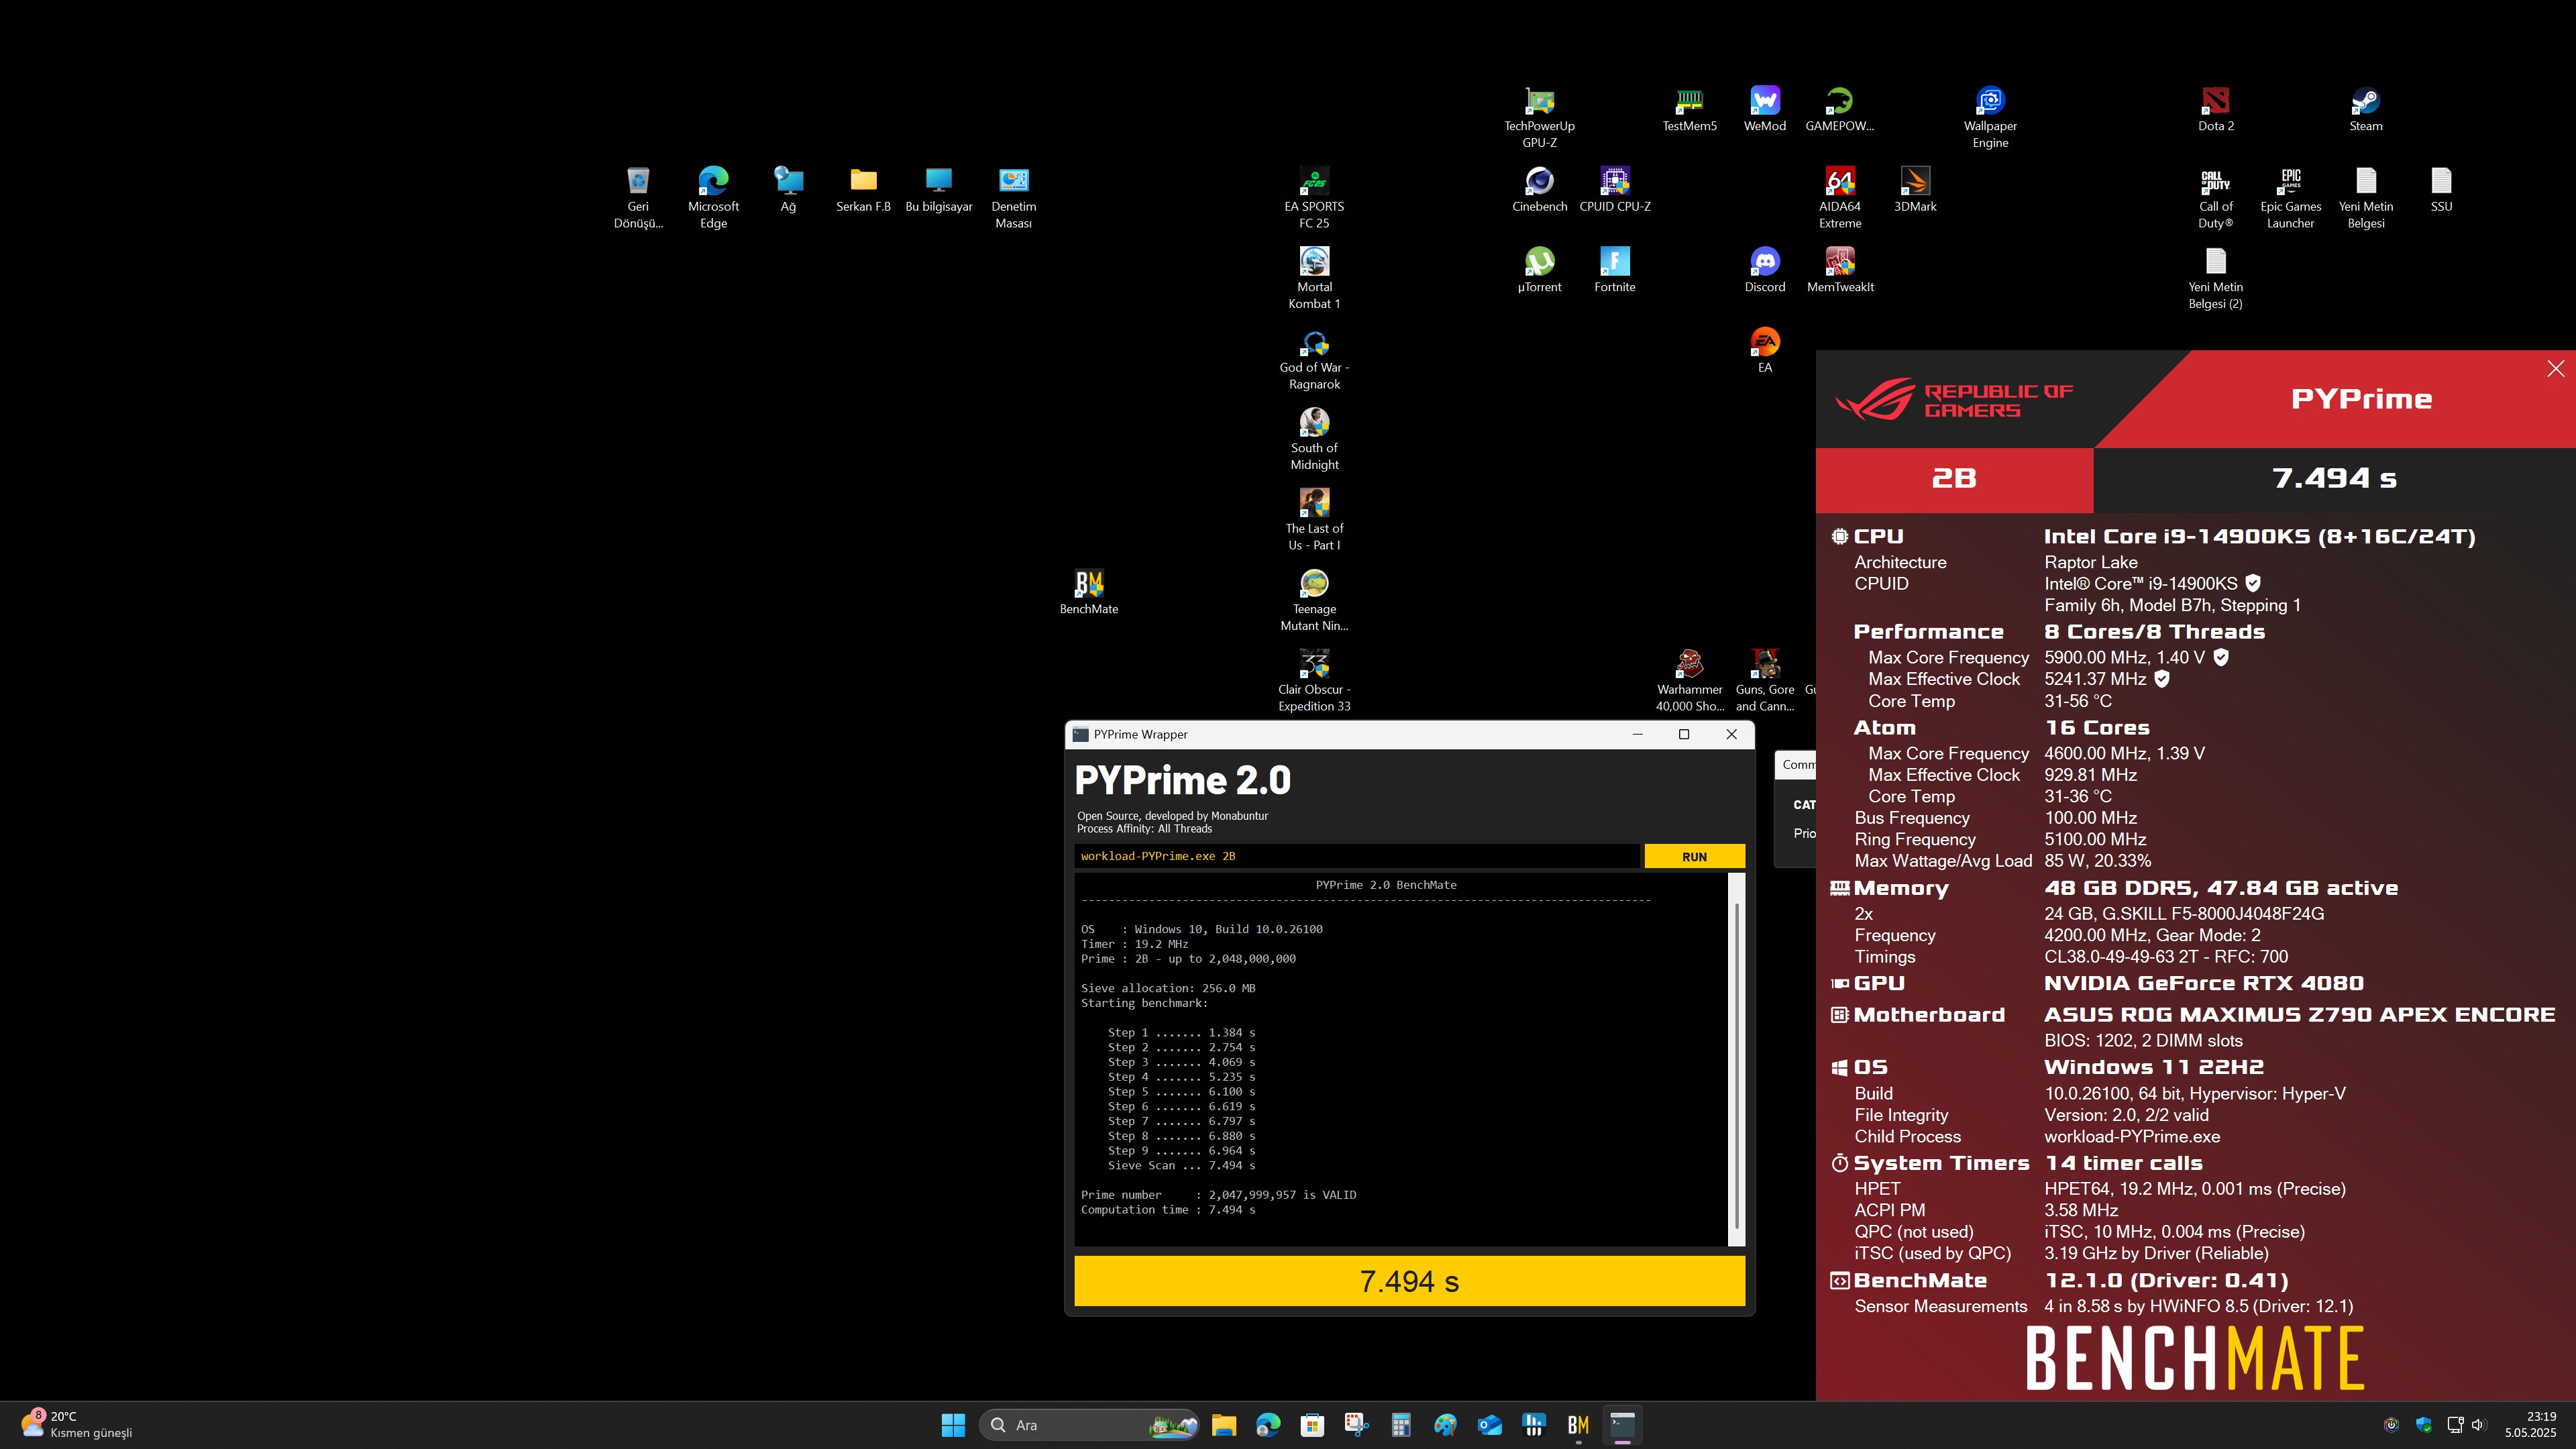2576x1449 pixels.
Task: Launch Dota 2 desktop icon
Action: point(2215,109)
